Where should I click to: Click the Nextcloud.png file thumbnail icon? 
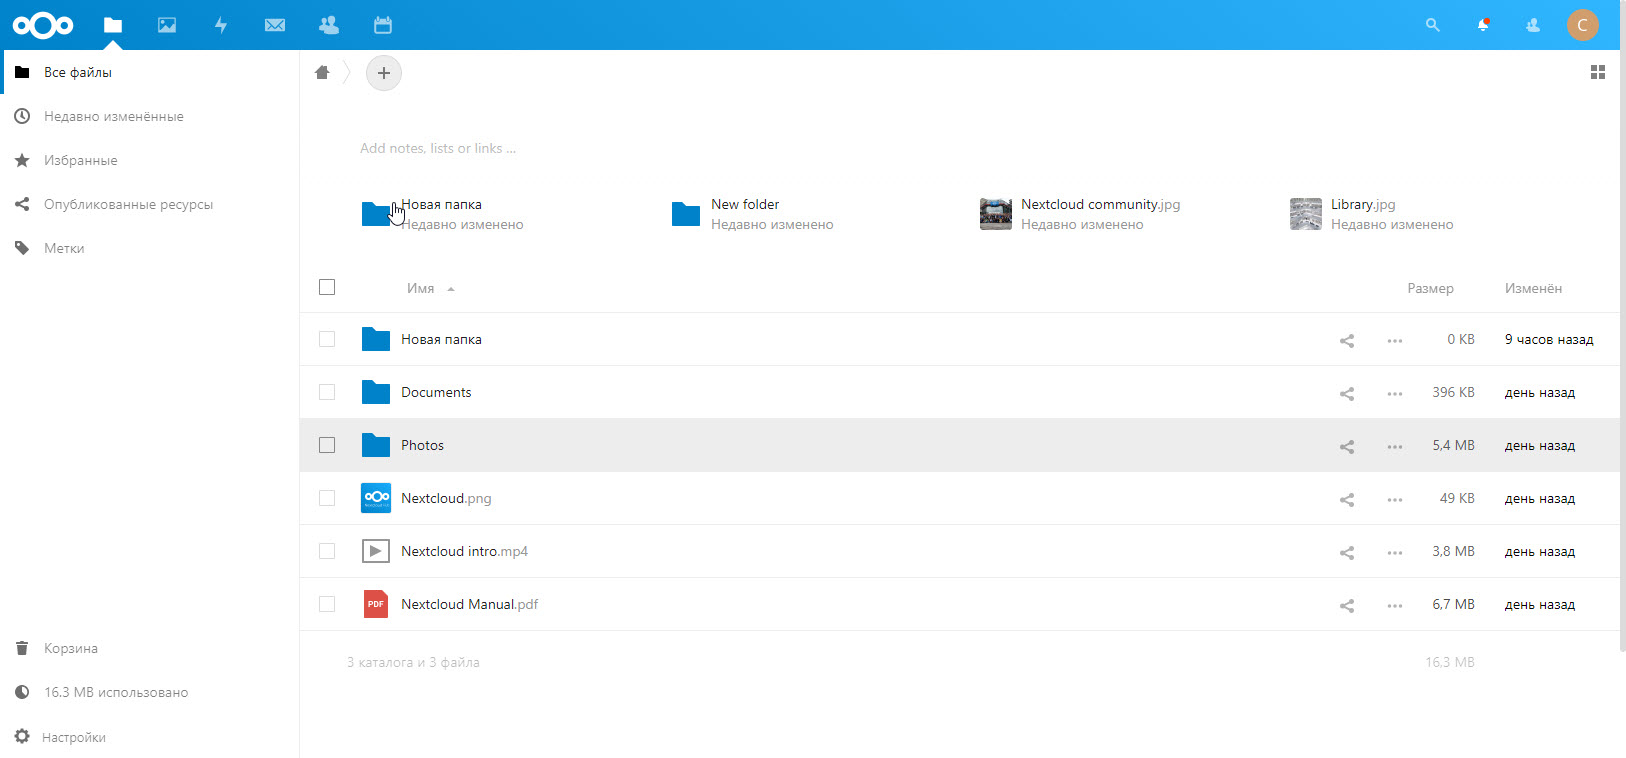(x=376, y=498)
